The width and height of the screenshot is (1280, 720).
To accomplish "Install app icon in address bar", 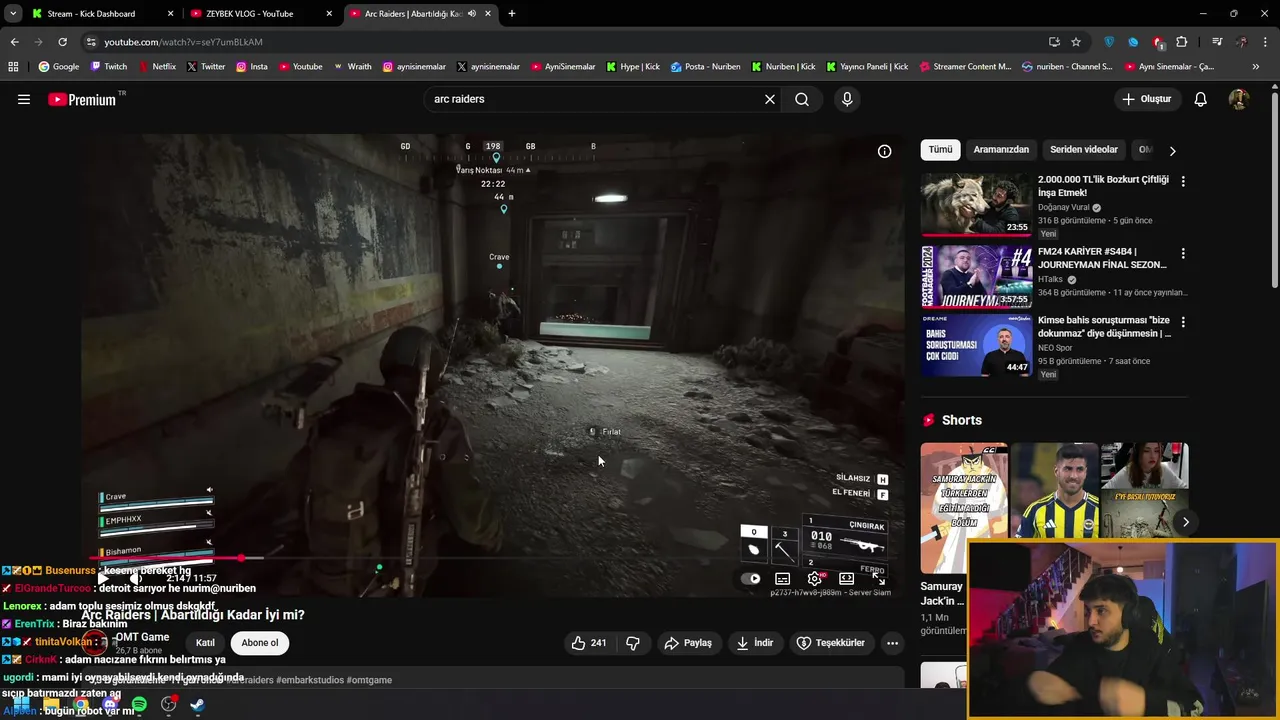I will pos(1054,42).
